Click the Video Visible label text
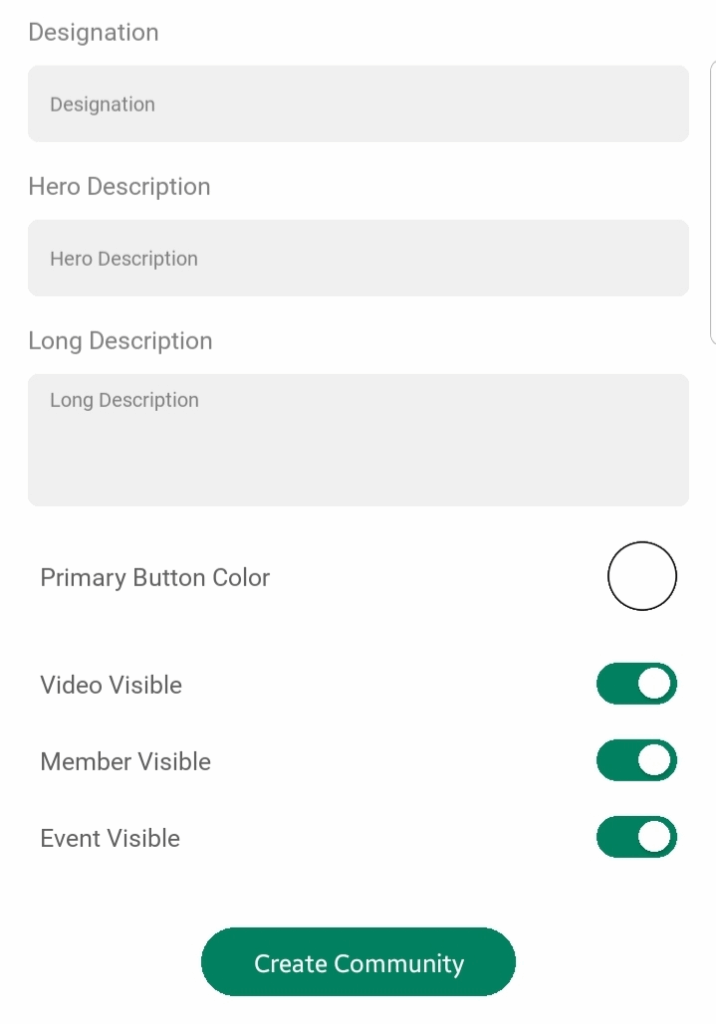The width and height of the screenshot is (716, 1024). point(111,685)
